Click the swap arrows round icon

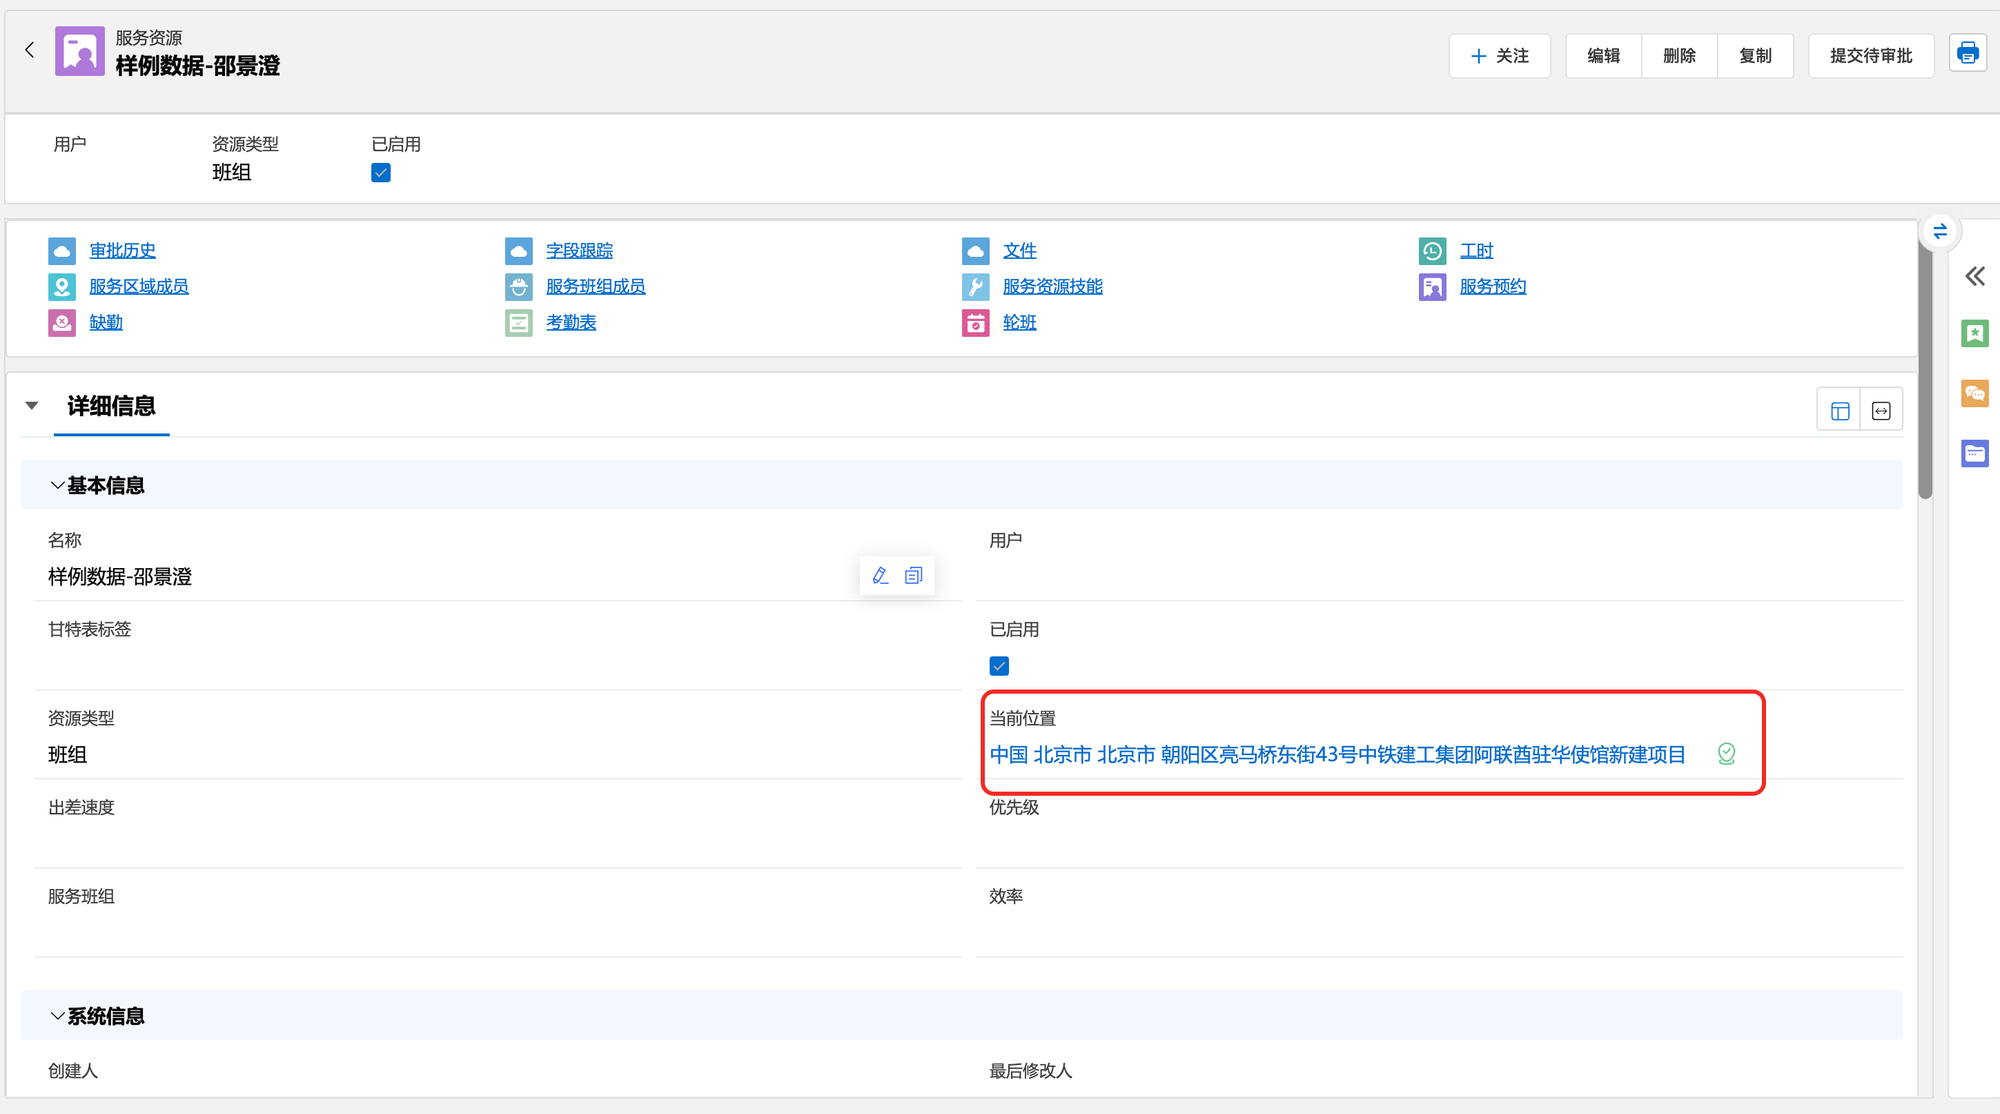pyautogui.click(x=1940, y=232)
